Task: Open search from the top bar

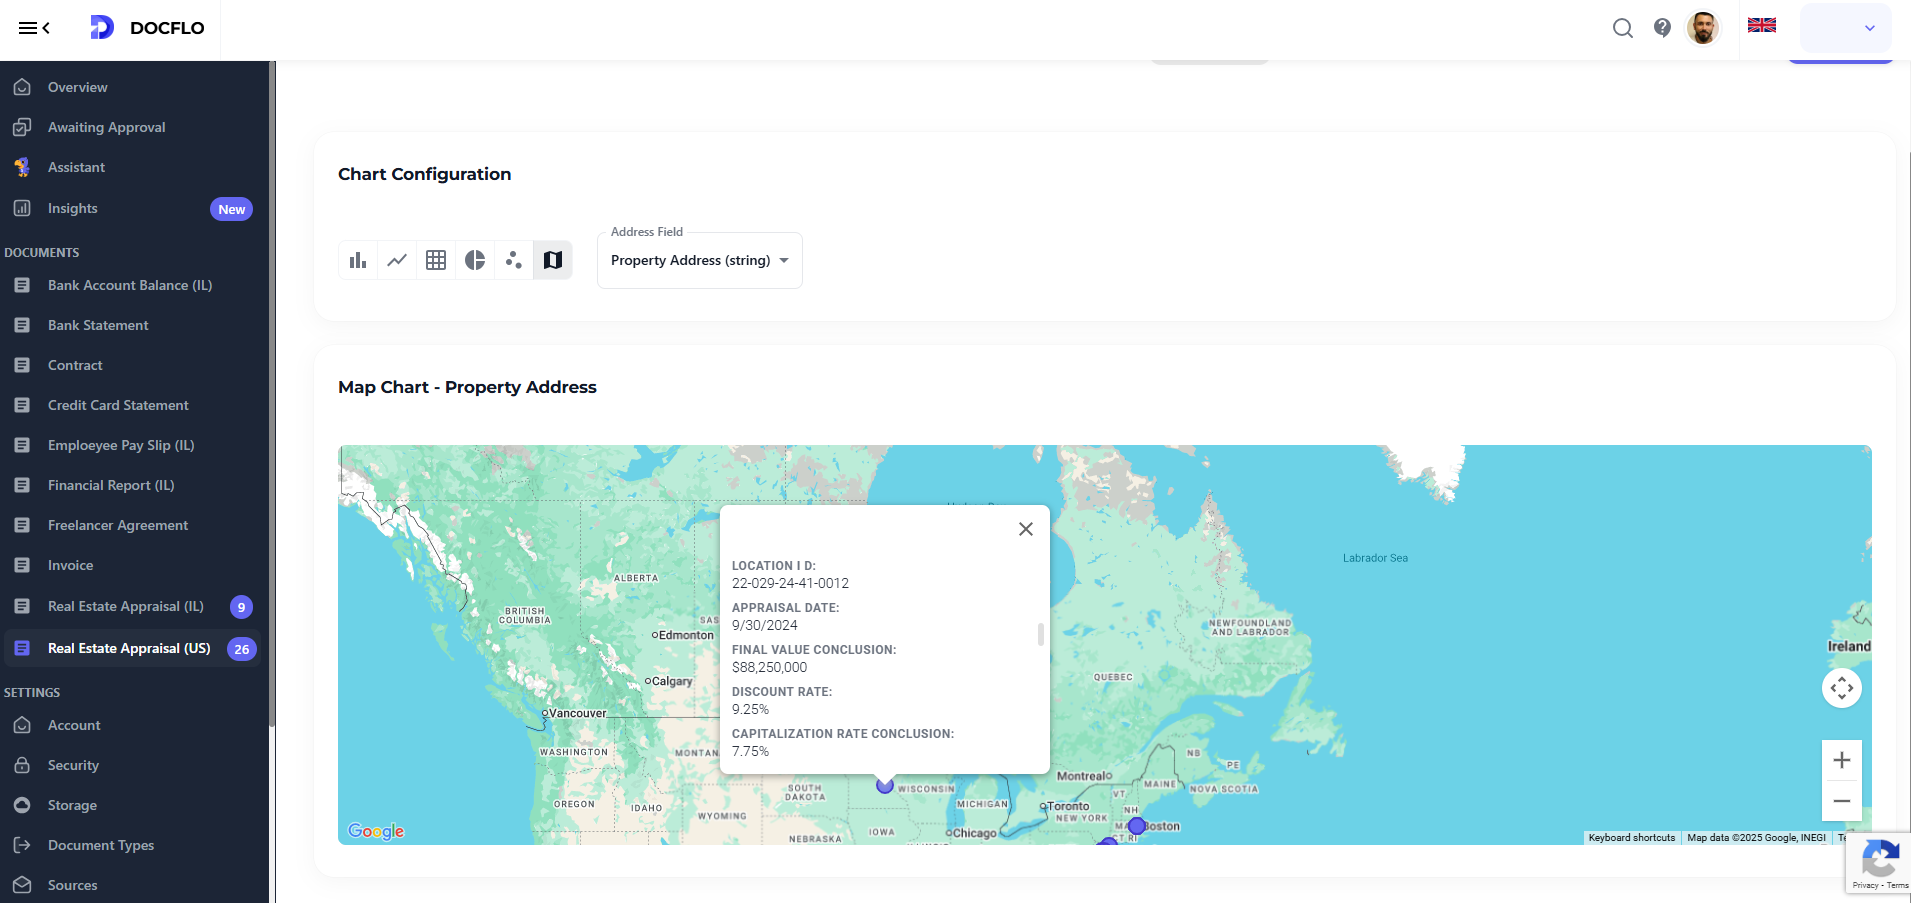Action: pyautogui.click(x=1621, y=28)
